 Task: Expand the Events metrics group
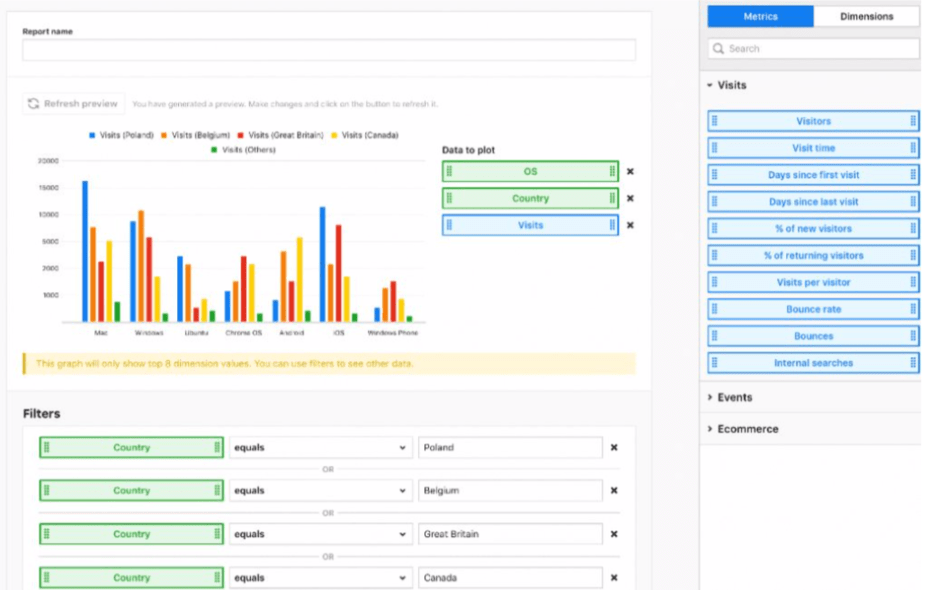pyautogui.click(x=735, y=398)
